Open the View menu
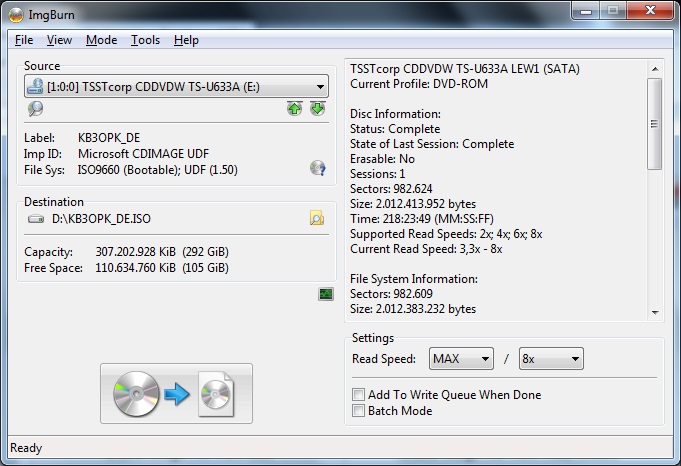This screenshot has height=466, width=681. pos(60,40)
